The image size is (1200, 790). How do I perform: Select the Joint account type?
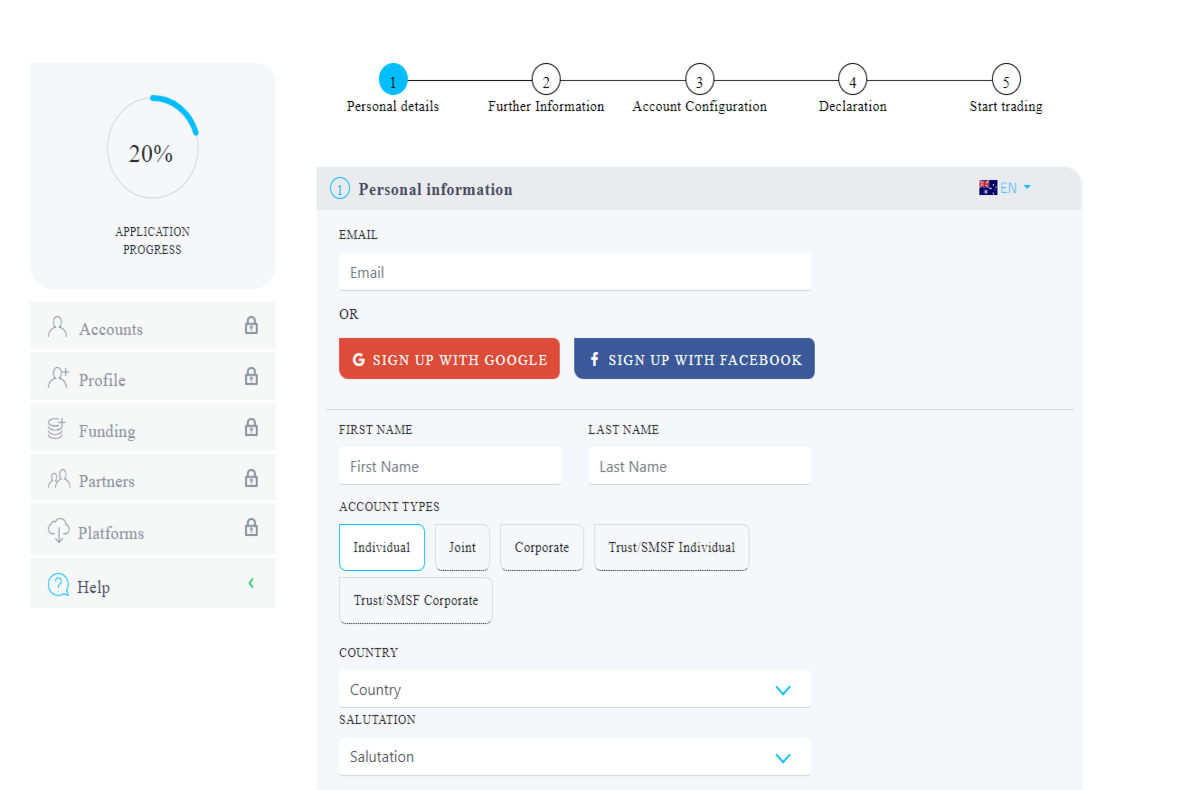(x=462, y=547)
